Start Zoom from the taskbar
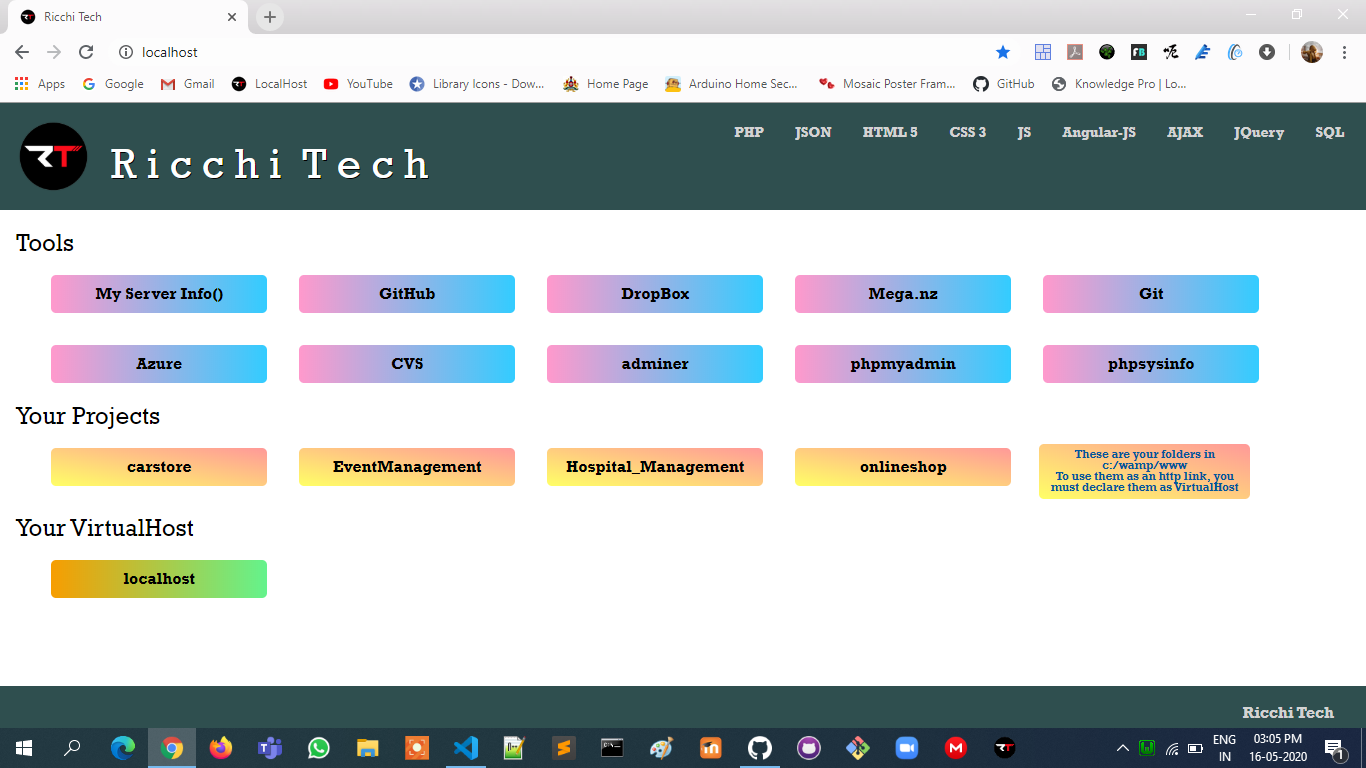The width and height of the screenshot is (1366, 768). (906, 747)
